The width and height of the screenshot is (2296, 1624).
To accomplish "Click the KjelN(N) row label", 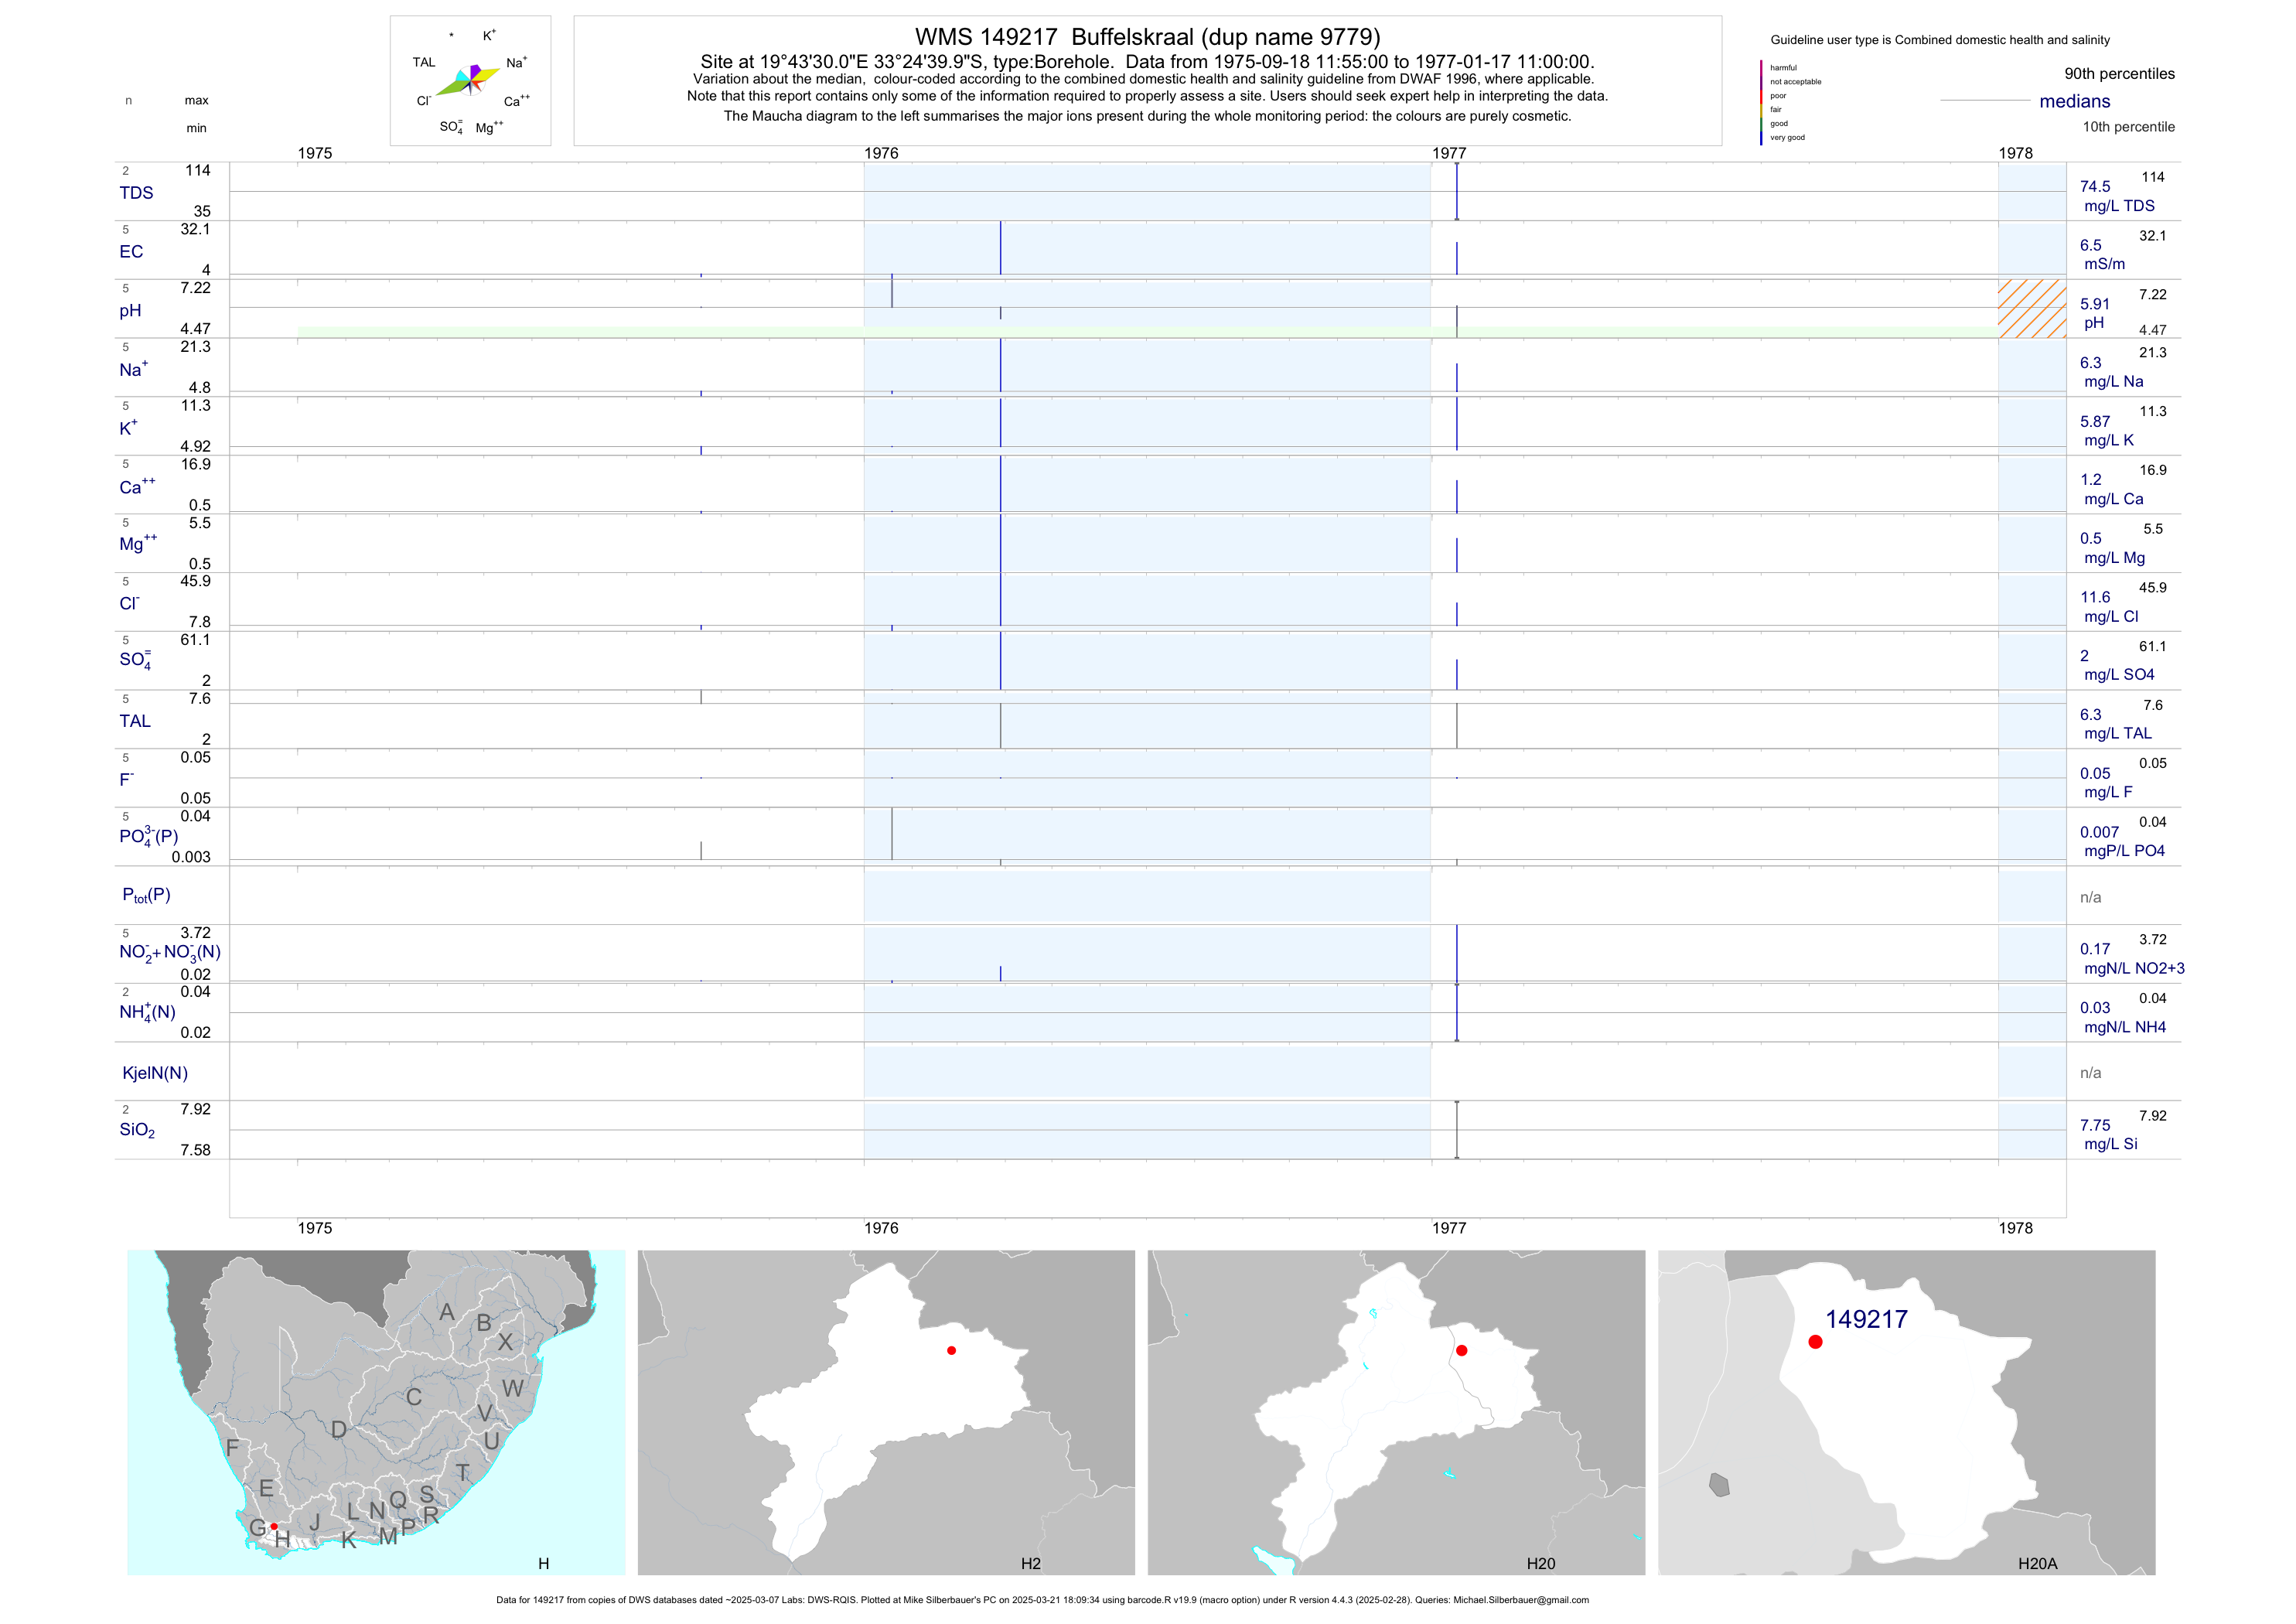I will click(155, 1073).
